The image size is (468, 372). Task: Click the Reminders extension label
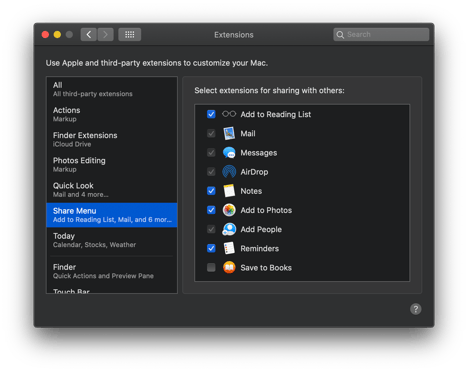[260, 248]
